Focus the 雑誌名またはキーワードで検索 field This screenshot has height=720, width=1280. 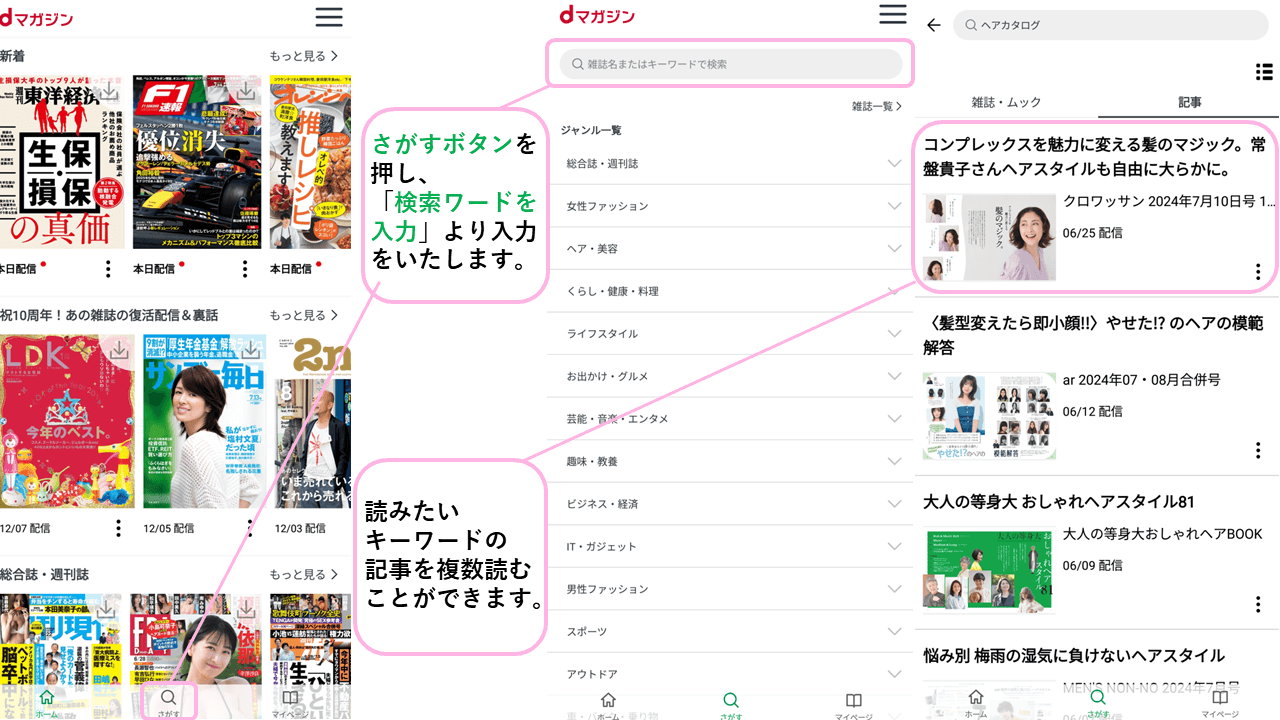pos(731,64)
